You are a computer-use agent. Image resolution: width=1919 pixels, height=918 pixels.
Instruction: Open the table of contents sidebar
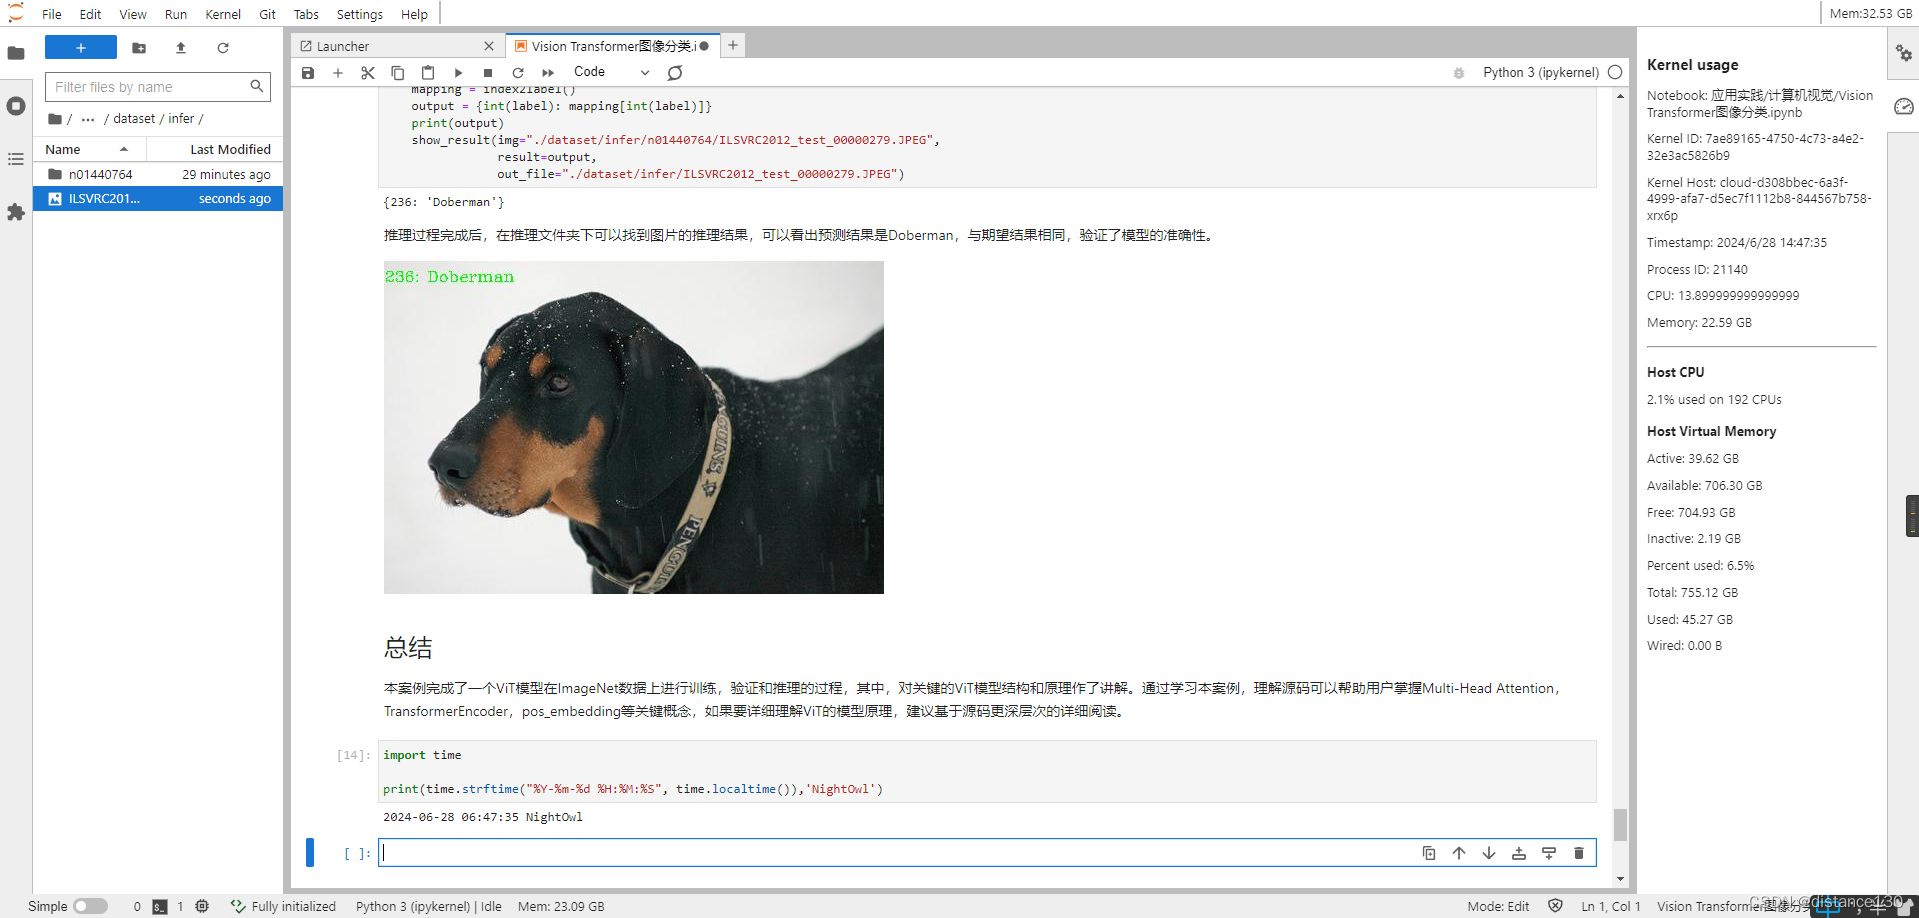pyautogui.click(x=16, y=159)
